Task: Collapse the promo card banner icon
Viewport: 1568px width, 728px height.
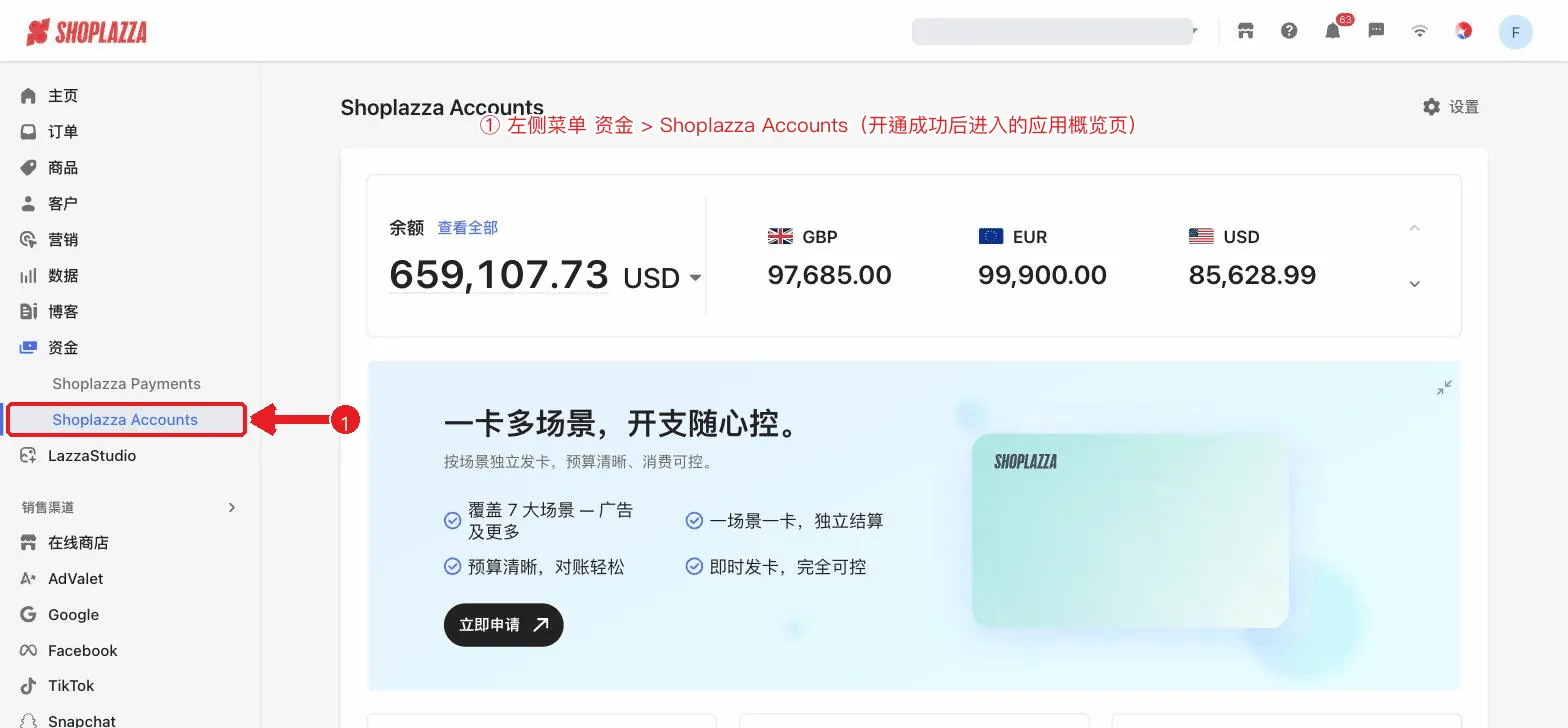Action: point(1444,388)
